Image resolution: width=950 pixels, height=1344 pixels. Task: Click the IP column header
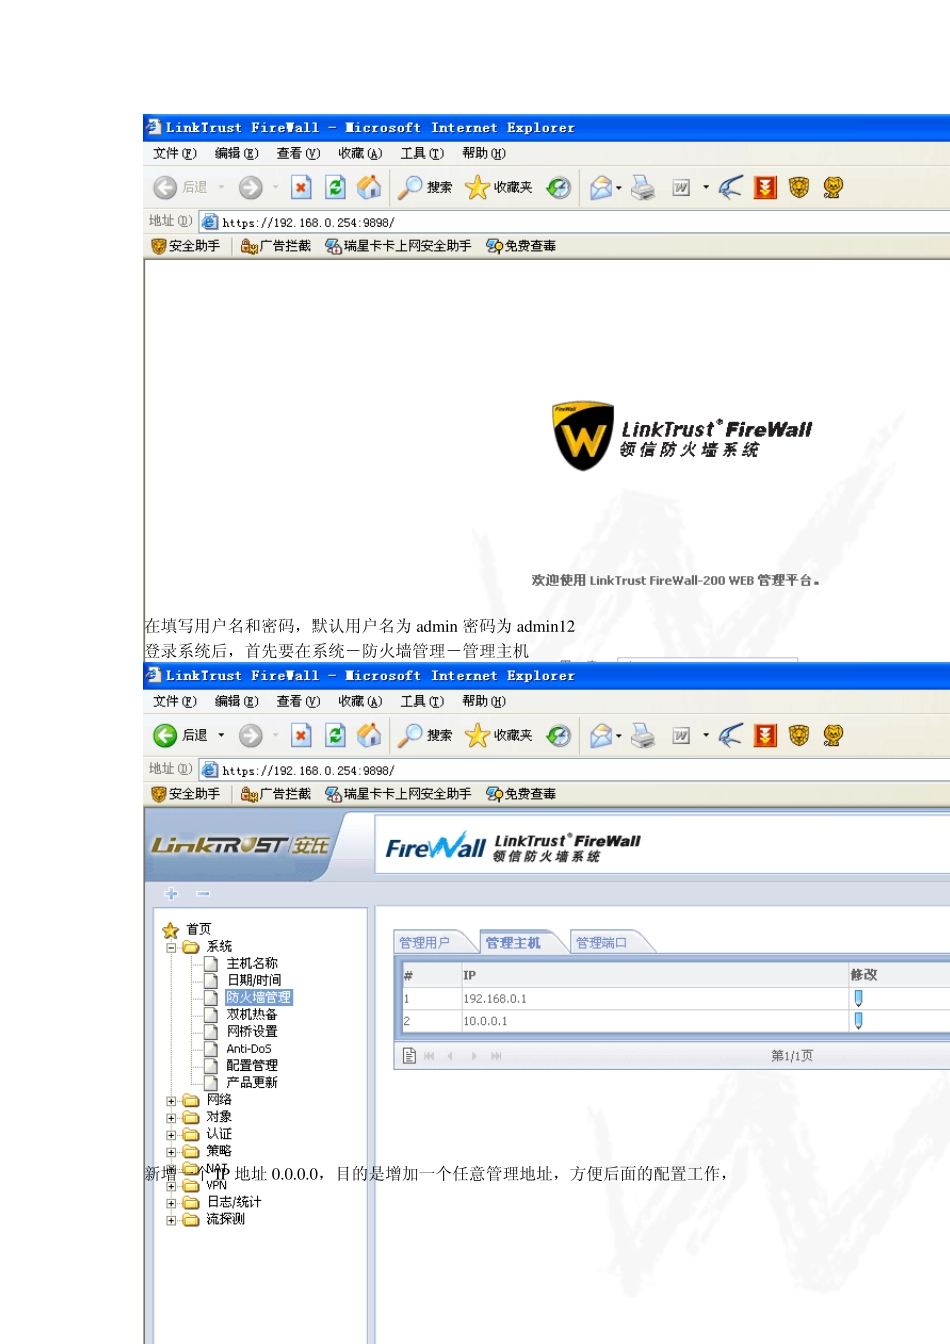(653, 974)
